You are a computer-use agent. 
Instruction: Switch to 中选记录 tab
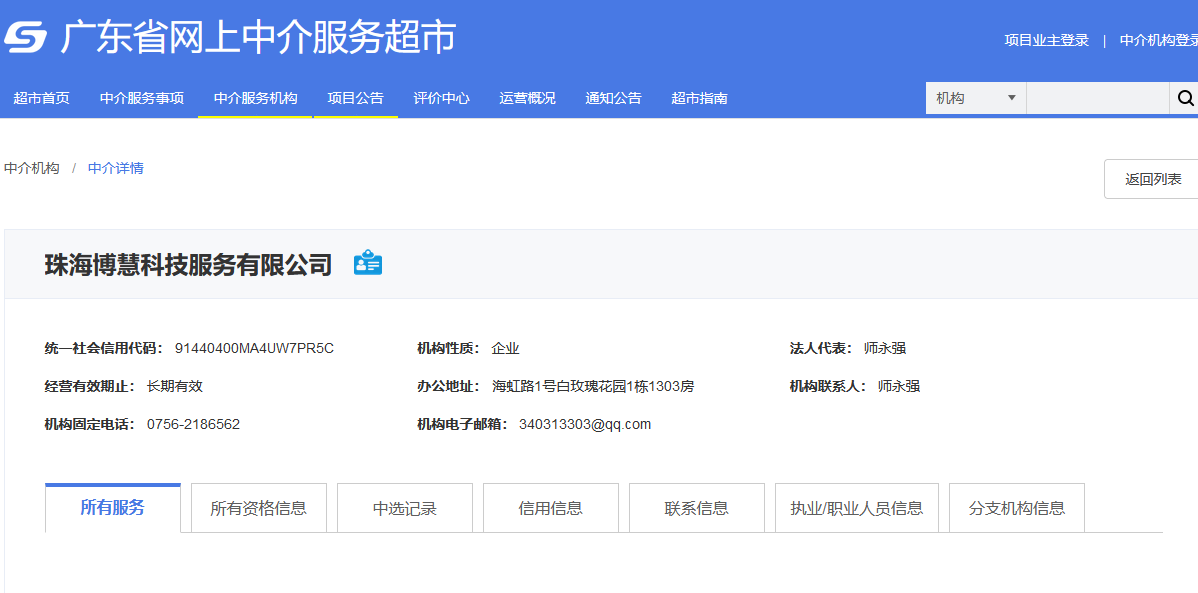click(x=405, y=507)
